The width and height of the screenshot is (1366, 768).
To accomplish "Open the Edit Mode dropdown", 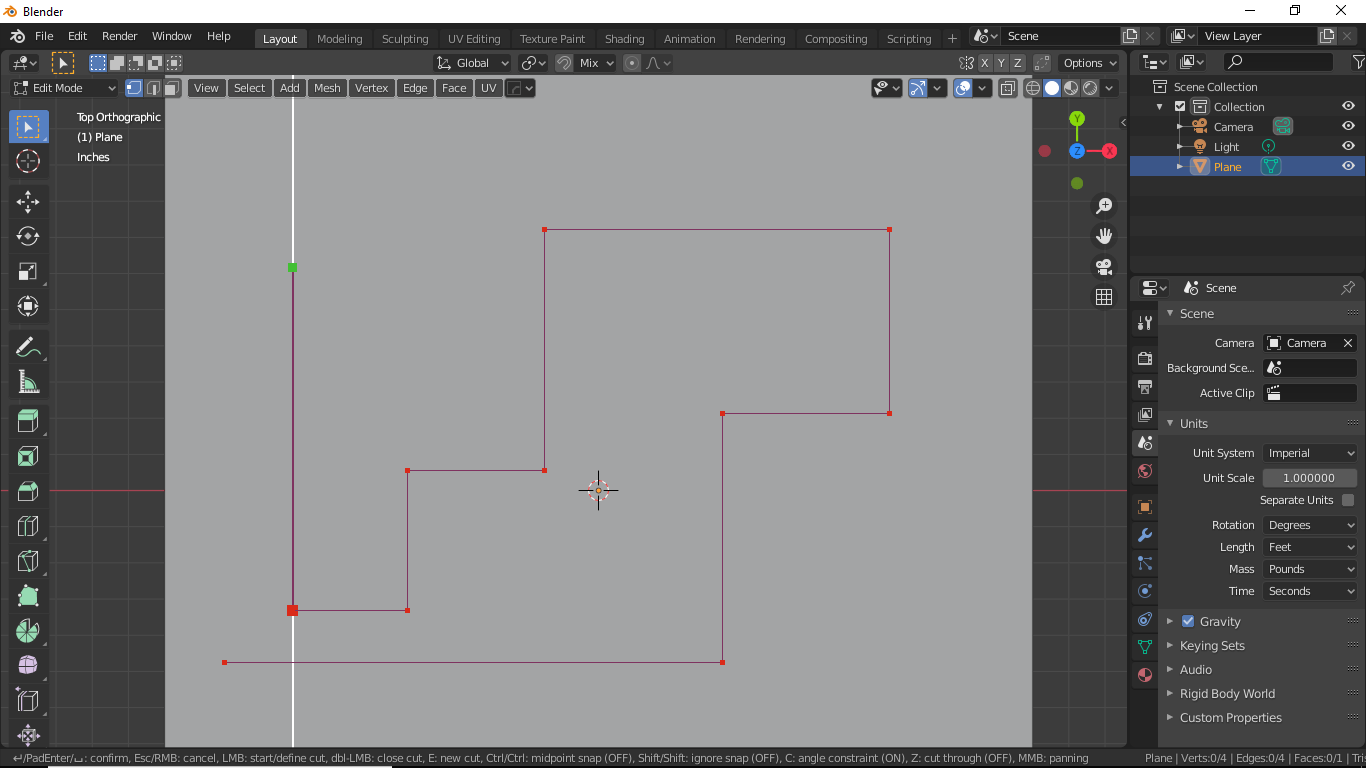I will pos(64,88).
